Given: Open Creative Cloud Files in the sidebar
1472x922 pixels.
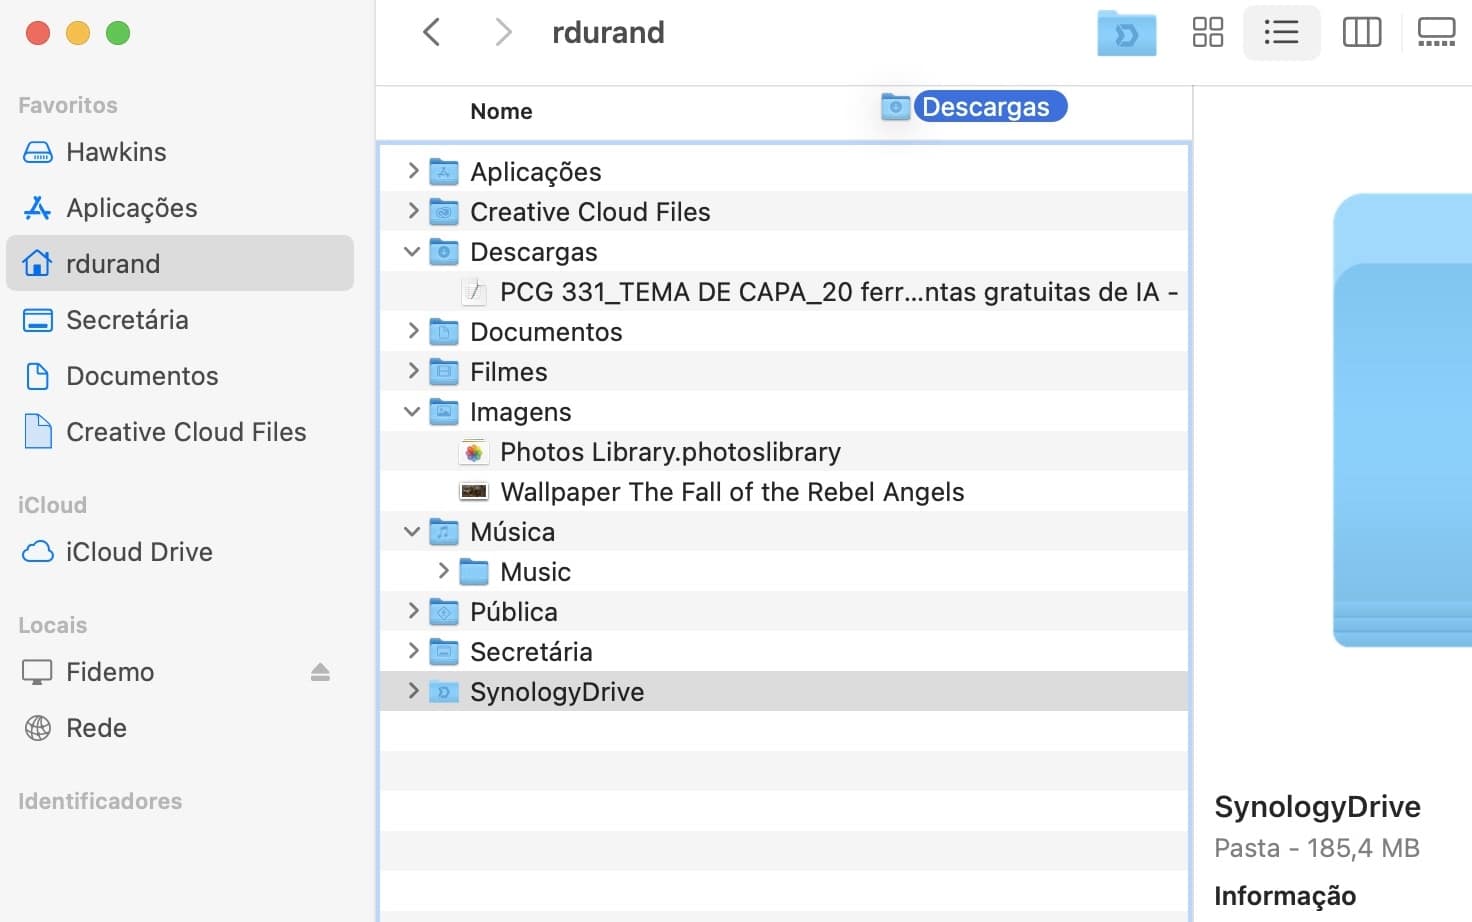Looking at the screenshot, I should point(180,432).
